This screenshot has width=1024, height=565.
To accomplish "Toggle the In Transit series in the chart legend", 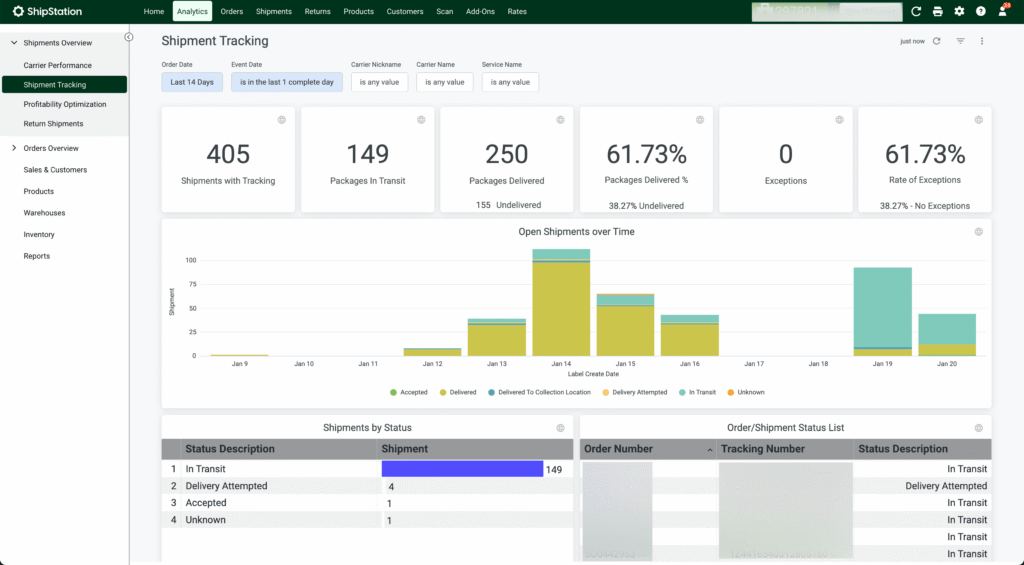I will 698,392.
